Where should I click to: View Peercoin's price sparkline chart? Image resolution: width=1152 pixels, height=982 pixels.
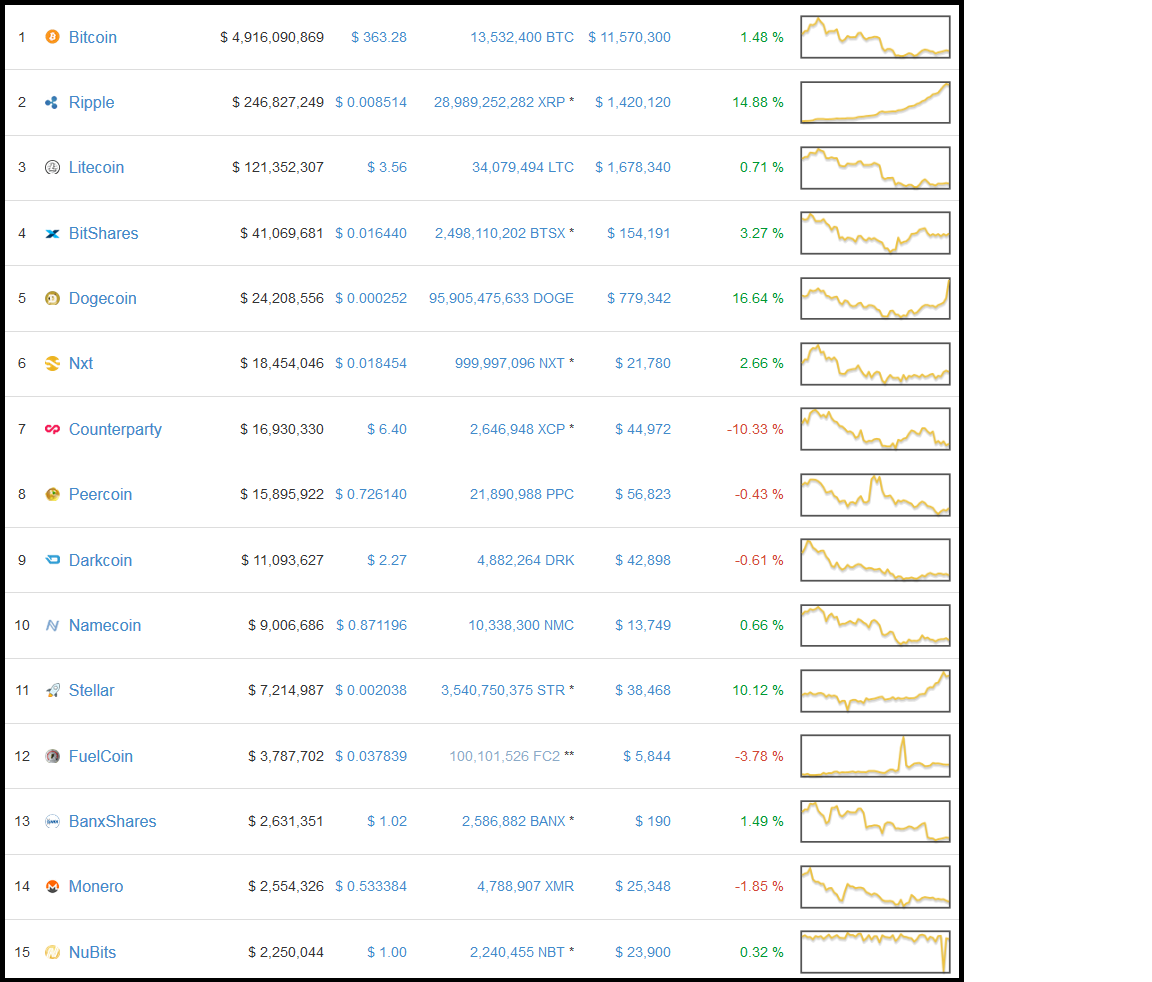pos(875,494)
